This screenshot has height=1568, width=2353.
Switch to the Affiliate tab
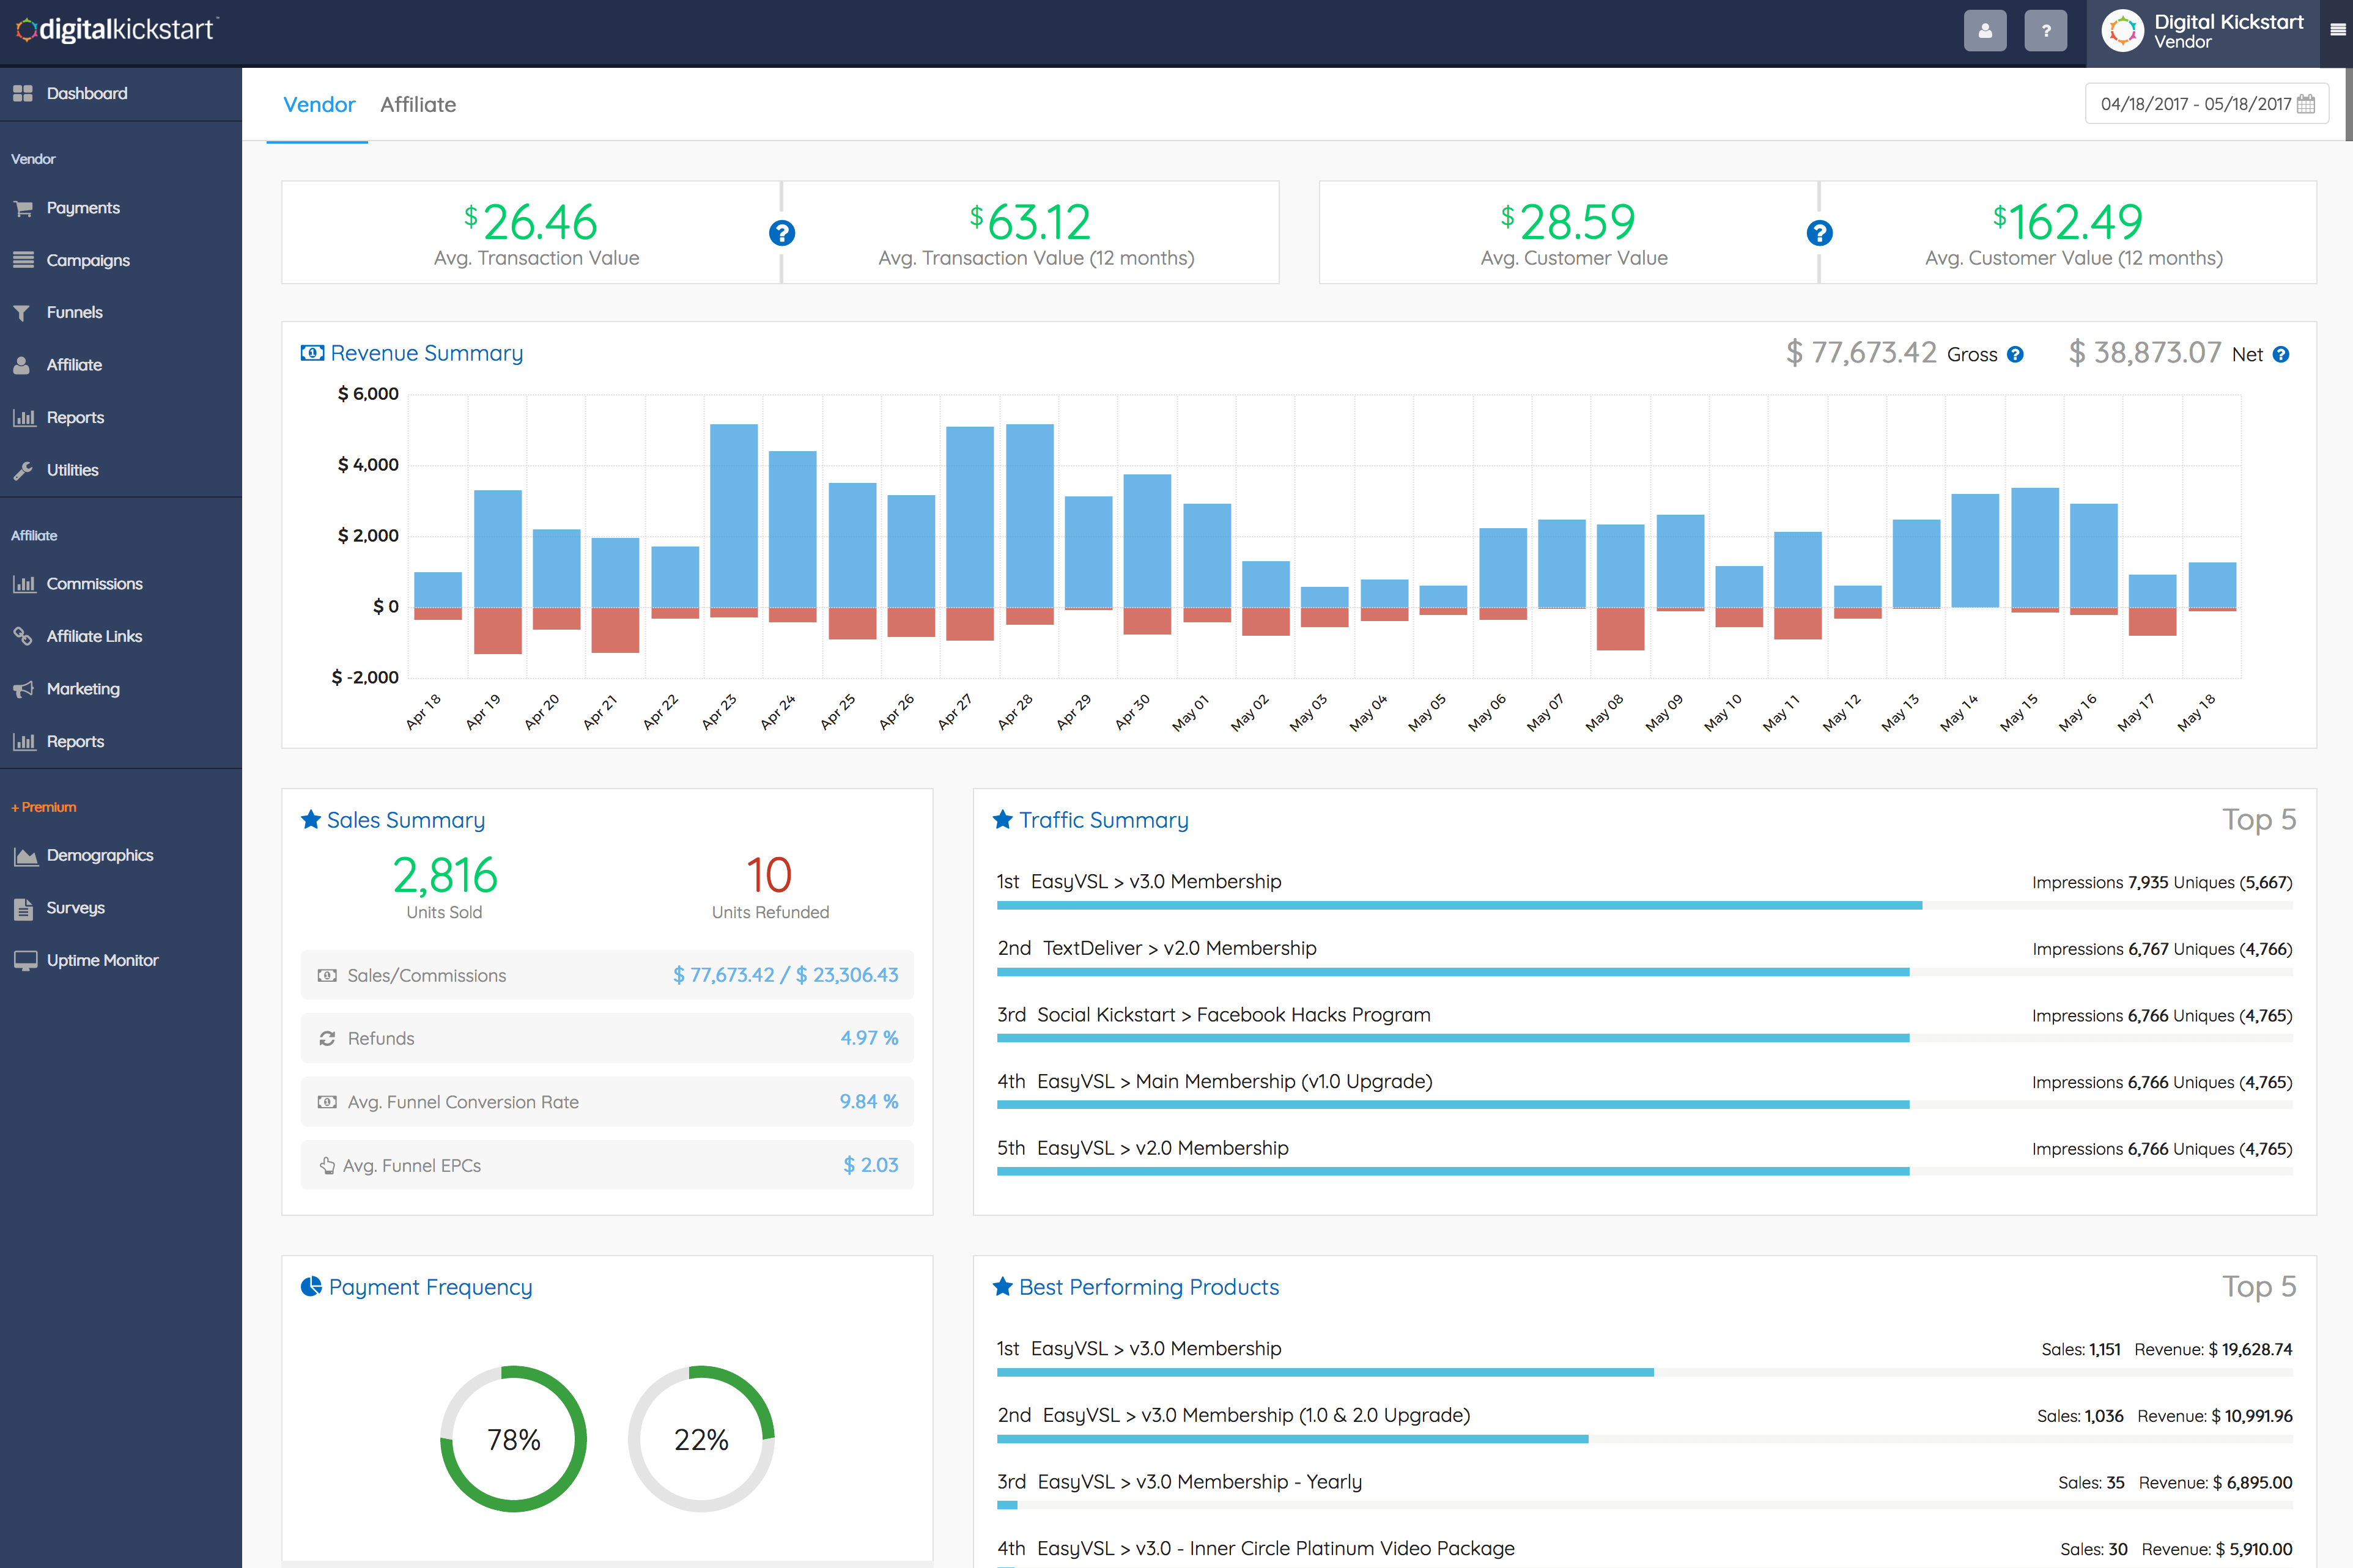(x=418, y=105)
